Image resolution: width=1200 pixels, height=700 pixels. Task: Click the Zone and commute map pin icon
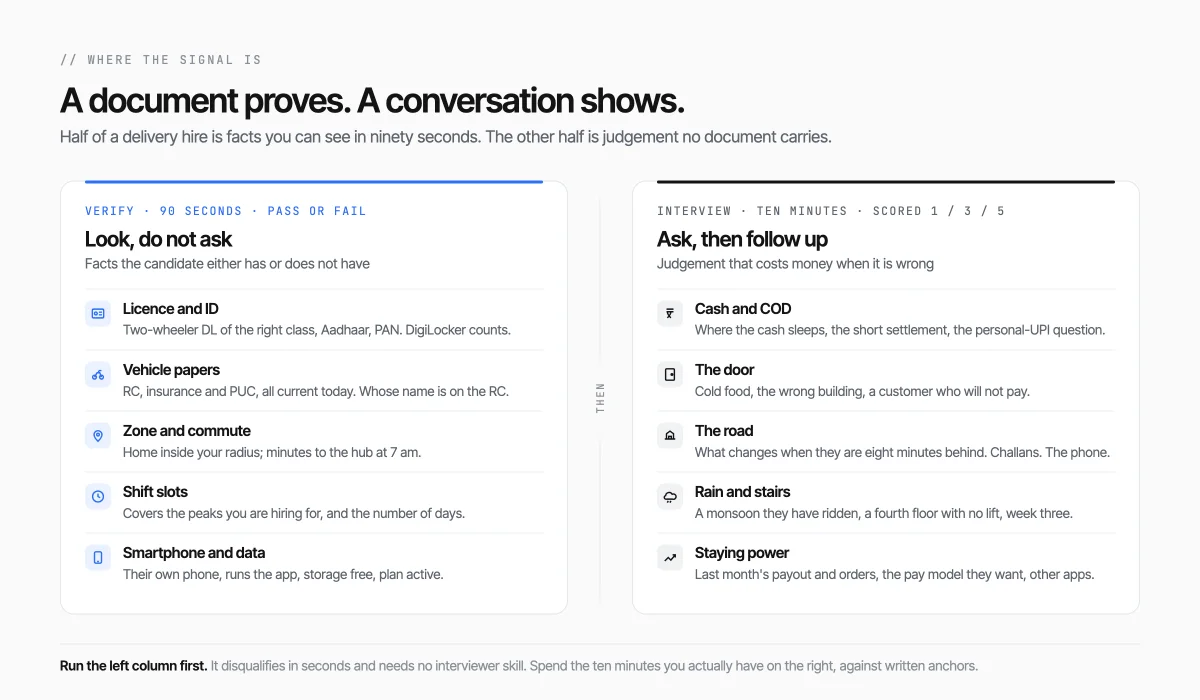tap(98, 436)
